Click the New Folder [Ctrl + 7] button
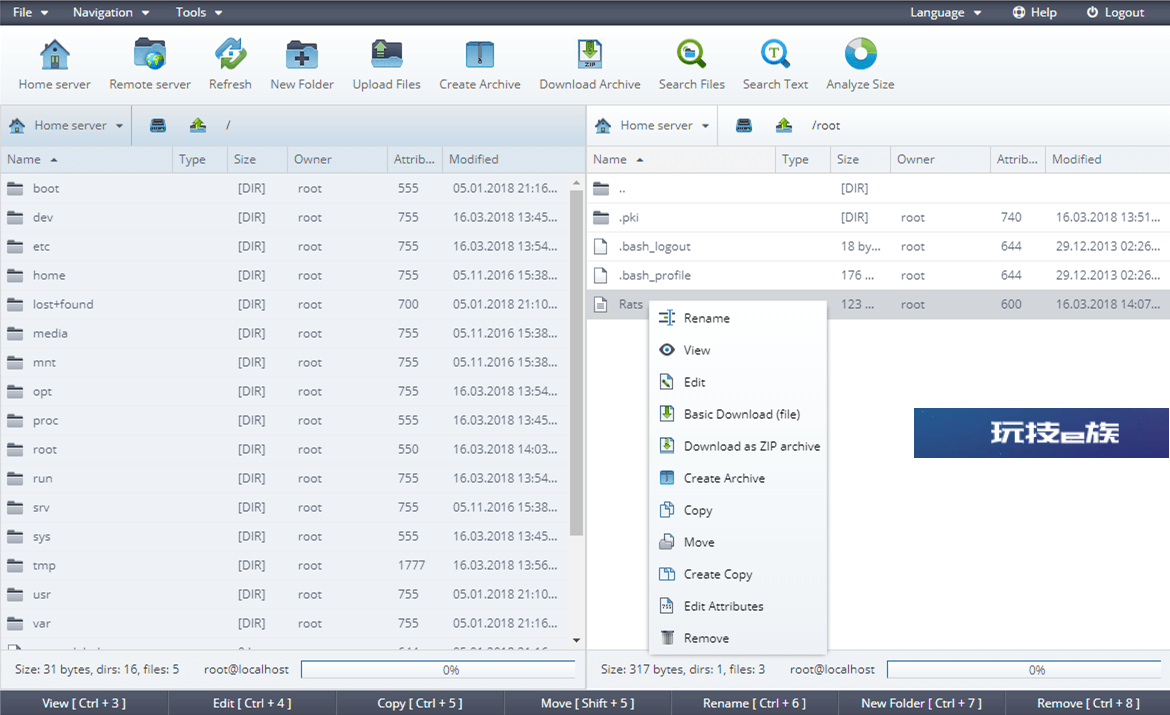Image resolution: width=1170 pixels, height=715 pixels. point(922,703)
